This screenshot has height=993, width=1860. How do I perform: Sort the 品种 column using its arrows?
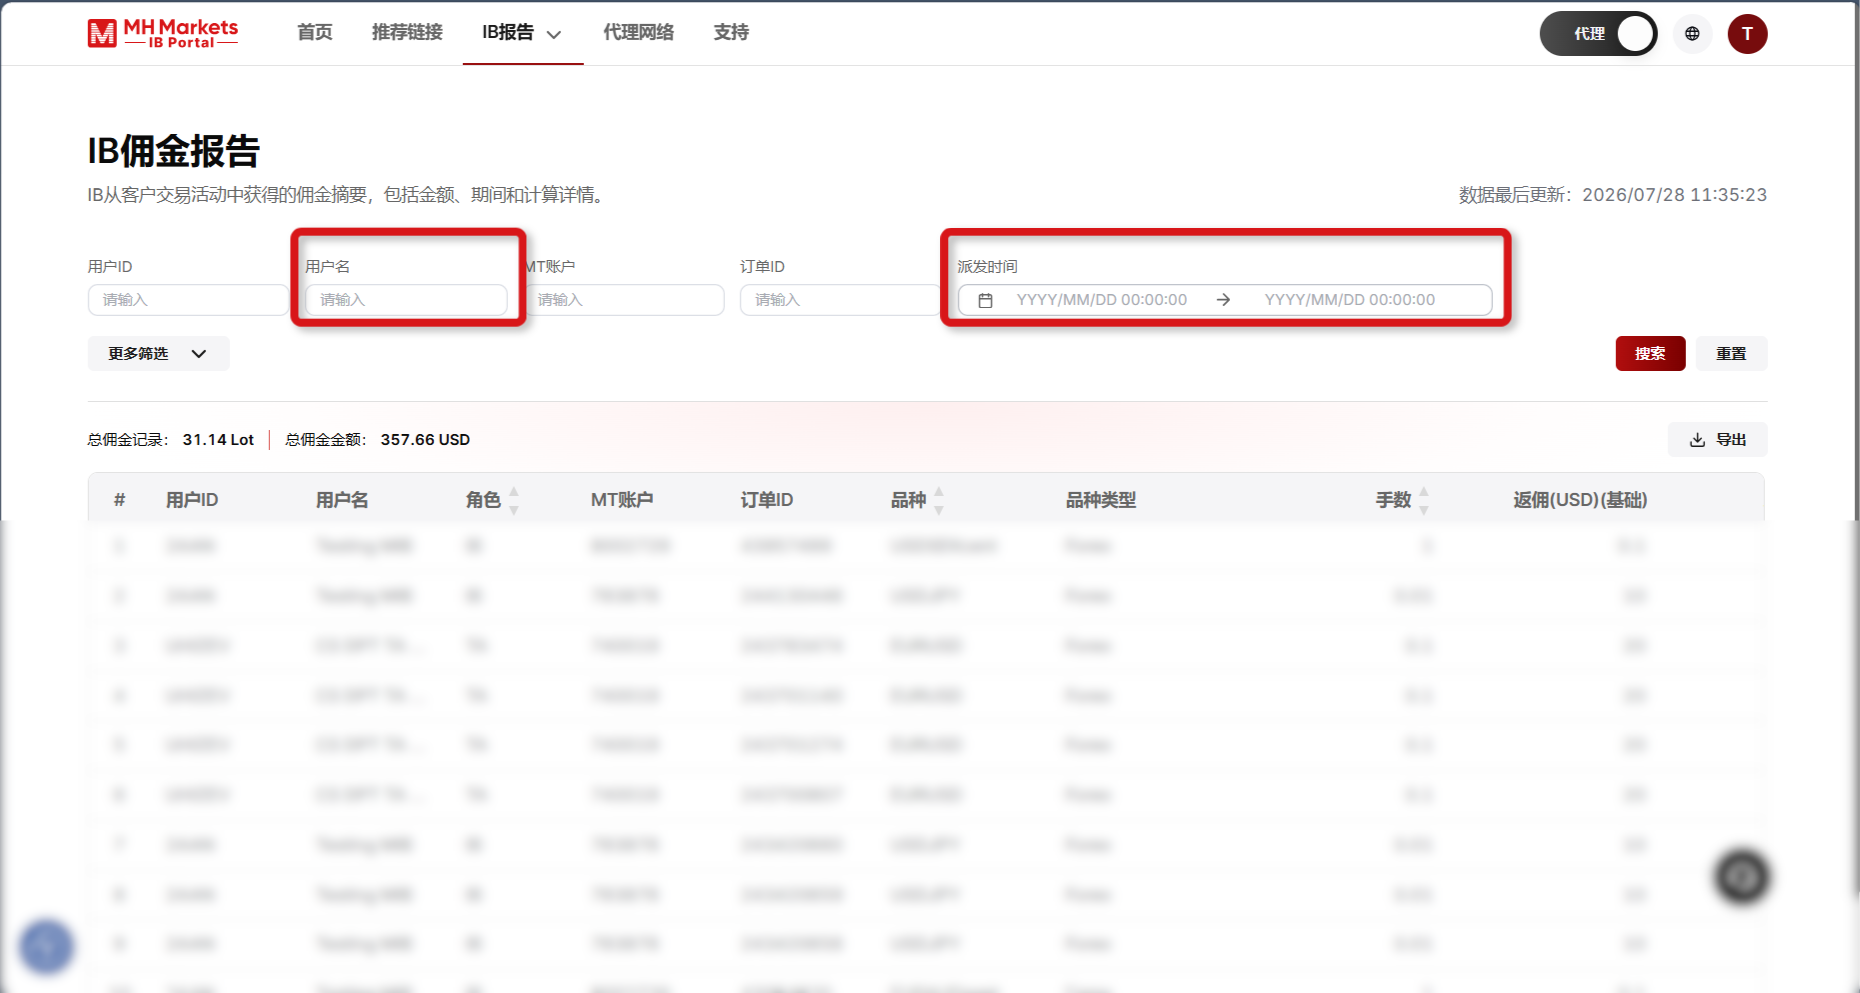939,500
